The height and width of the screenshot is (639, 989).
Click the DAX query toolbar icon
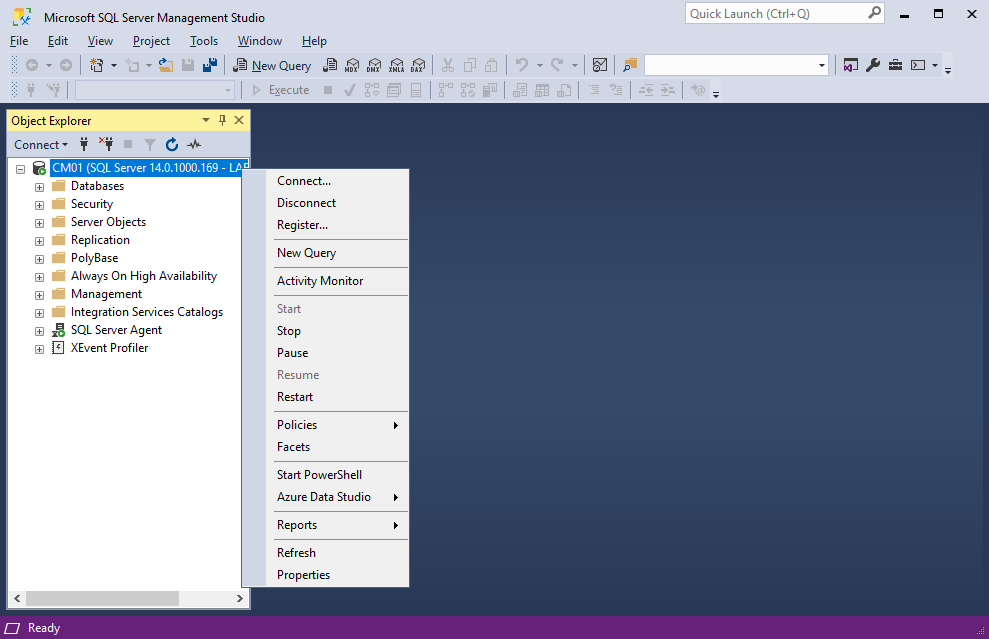418,65
